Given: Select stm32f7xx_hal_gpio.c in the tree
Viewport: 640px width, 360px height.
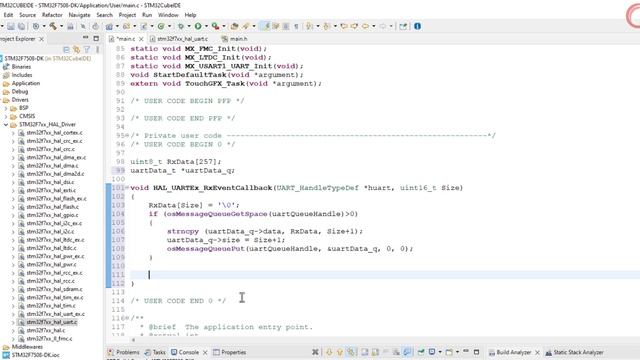Looking at the screenshot, I should [x=52, y=215].
